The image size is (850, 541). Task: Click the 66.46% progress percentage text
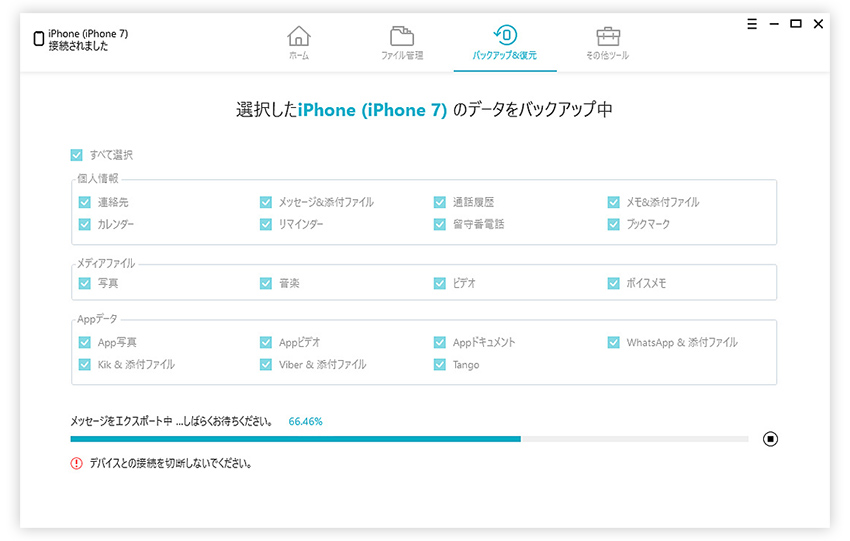305,421
